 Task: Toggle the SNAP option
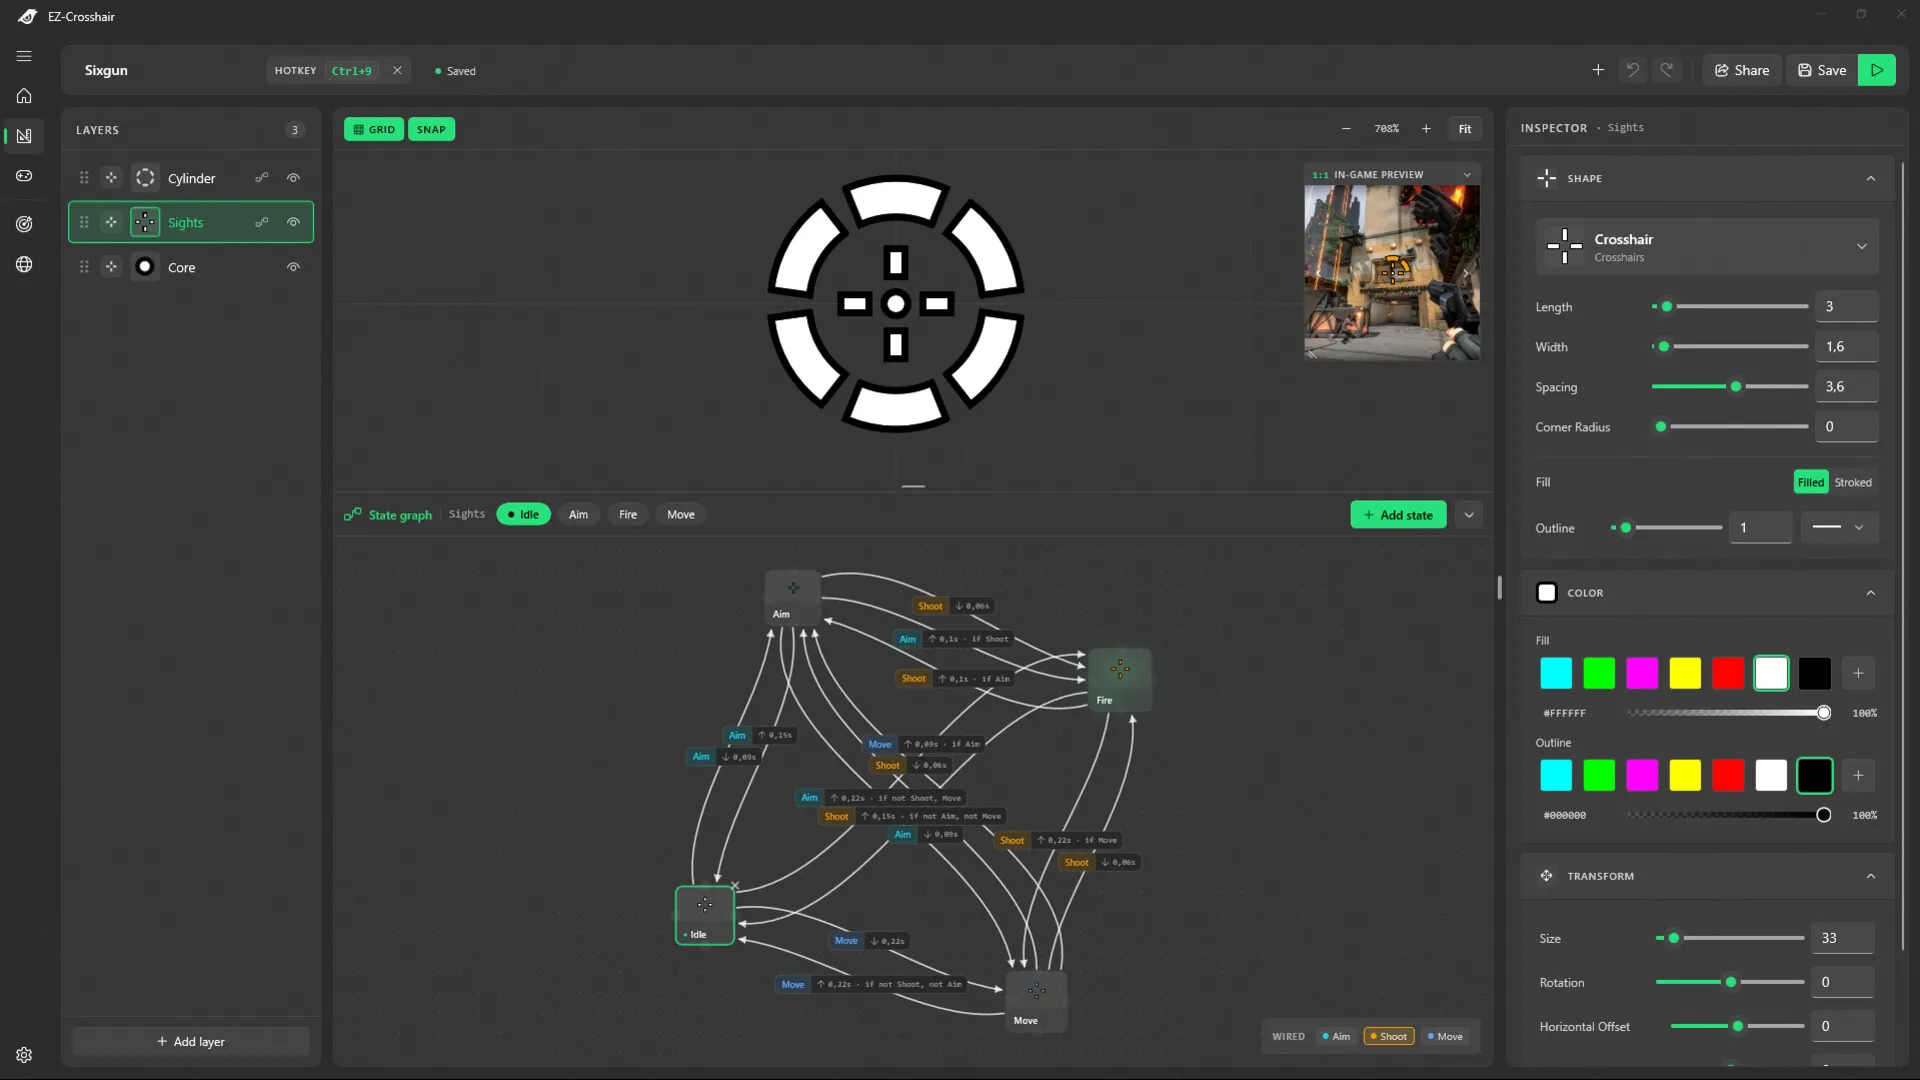point(431,129)
